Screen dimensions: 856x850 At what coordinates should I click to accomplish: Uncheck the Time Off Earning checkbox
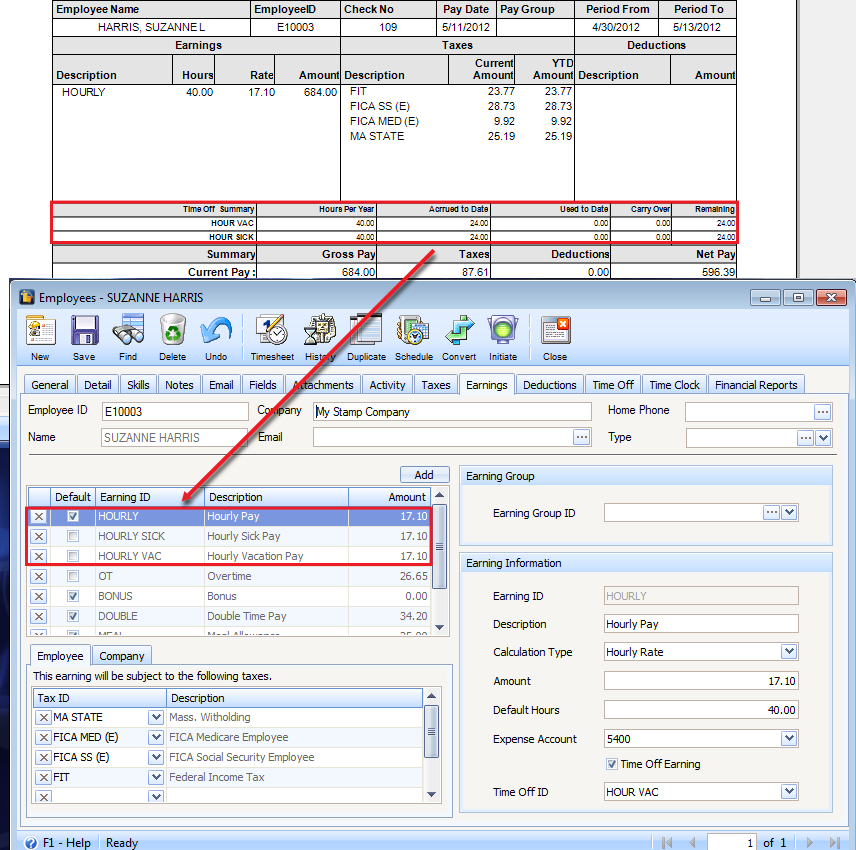(612, 764)
